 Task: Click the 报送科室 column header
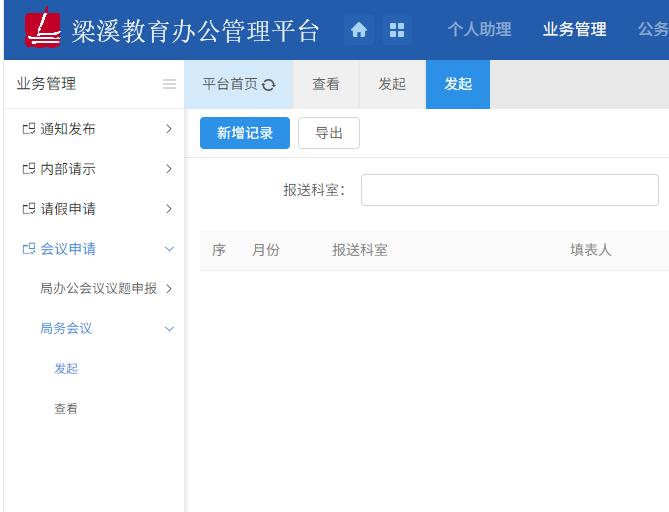click(x=360, y=250)
